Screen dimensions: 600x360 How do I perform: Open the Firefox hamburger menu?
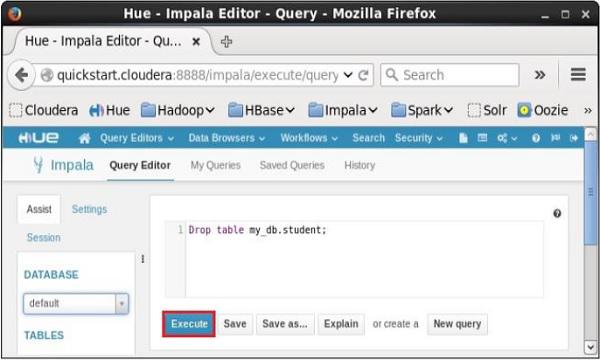(578, 75)
